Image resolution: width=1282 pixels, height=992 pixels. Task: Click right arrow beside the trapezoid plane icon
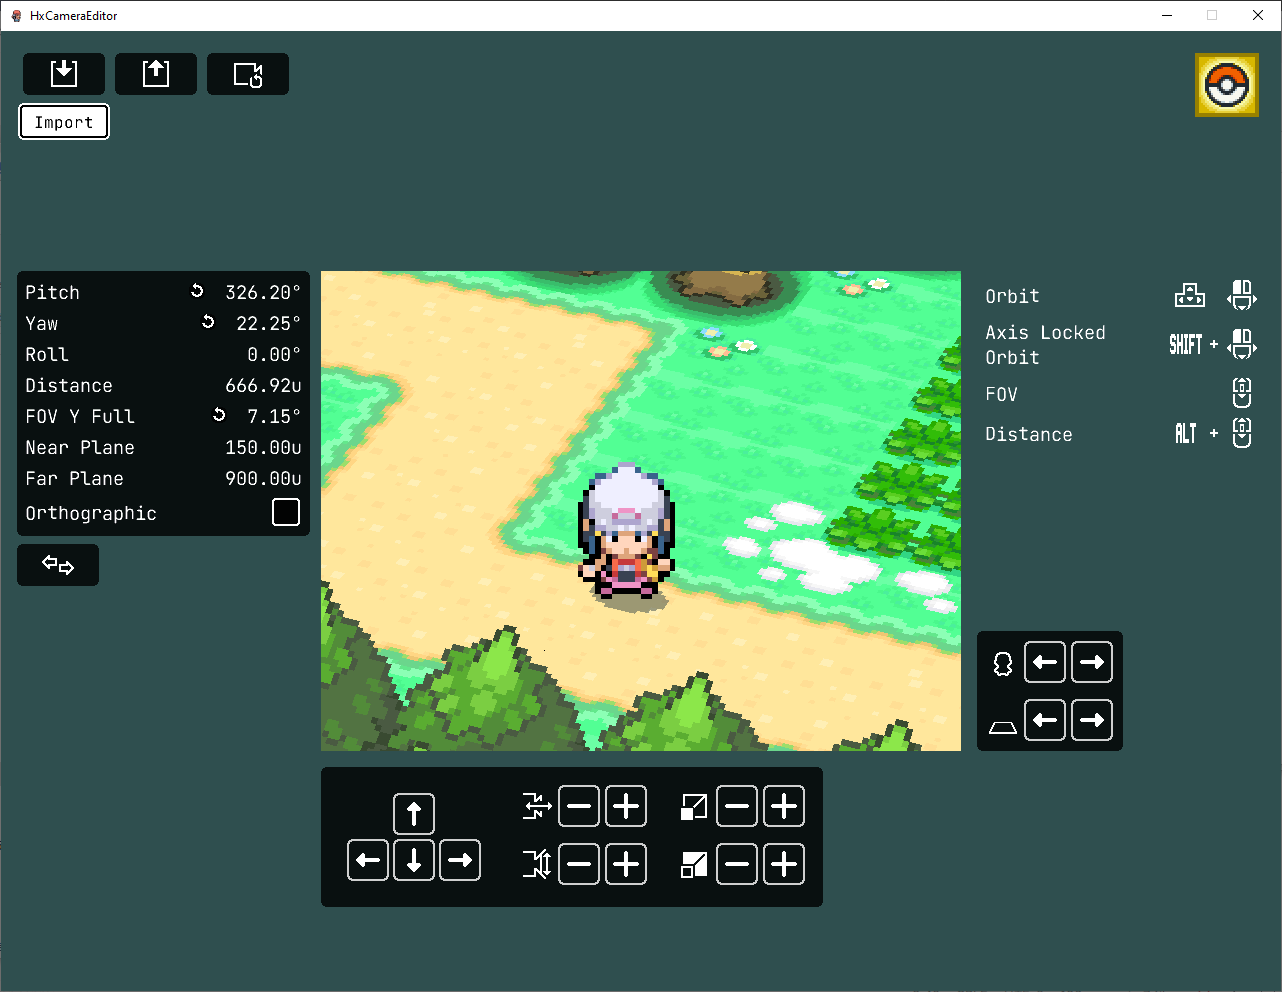pos(1092,720)
